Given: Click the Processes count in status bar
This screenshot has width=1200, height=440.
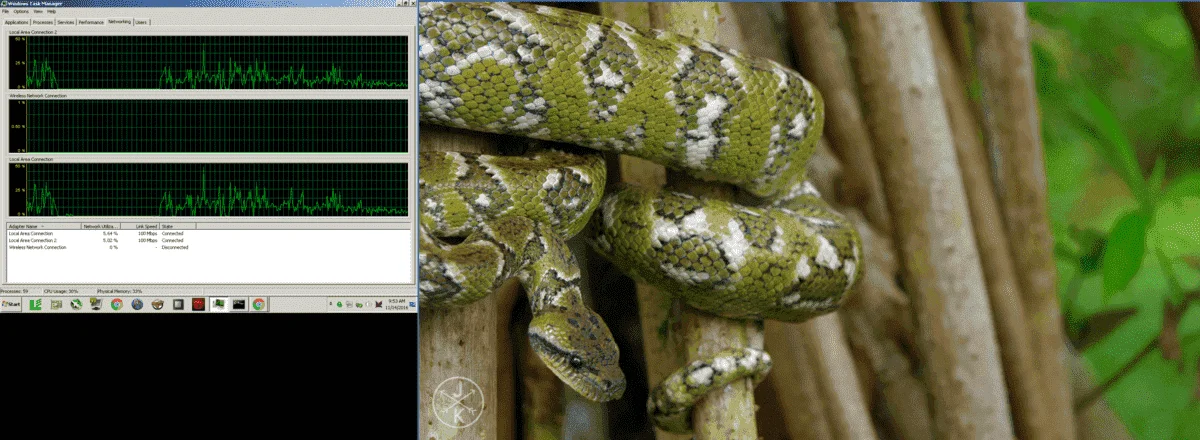Looking at the screenshot, I should coord(14,291).
